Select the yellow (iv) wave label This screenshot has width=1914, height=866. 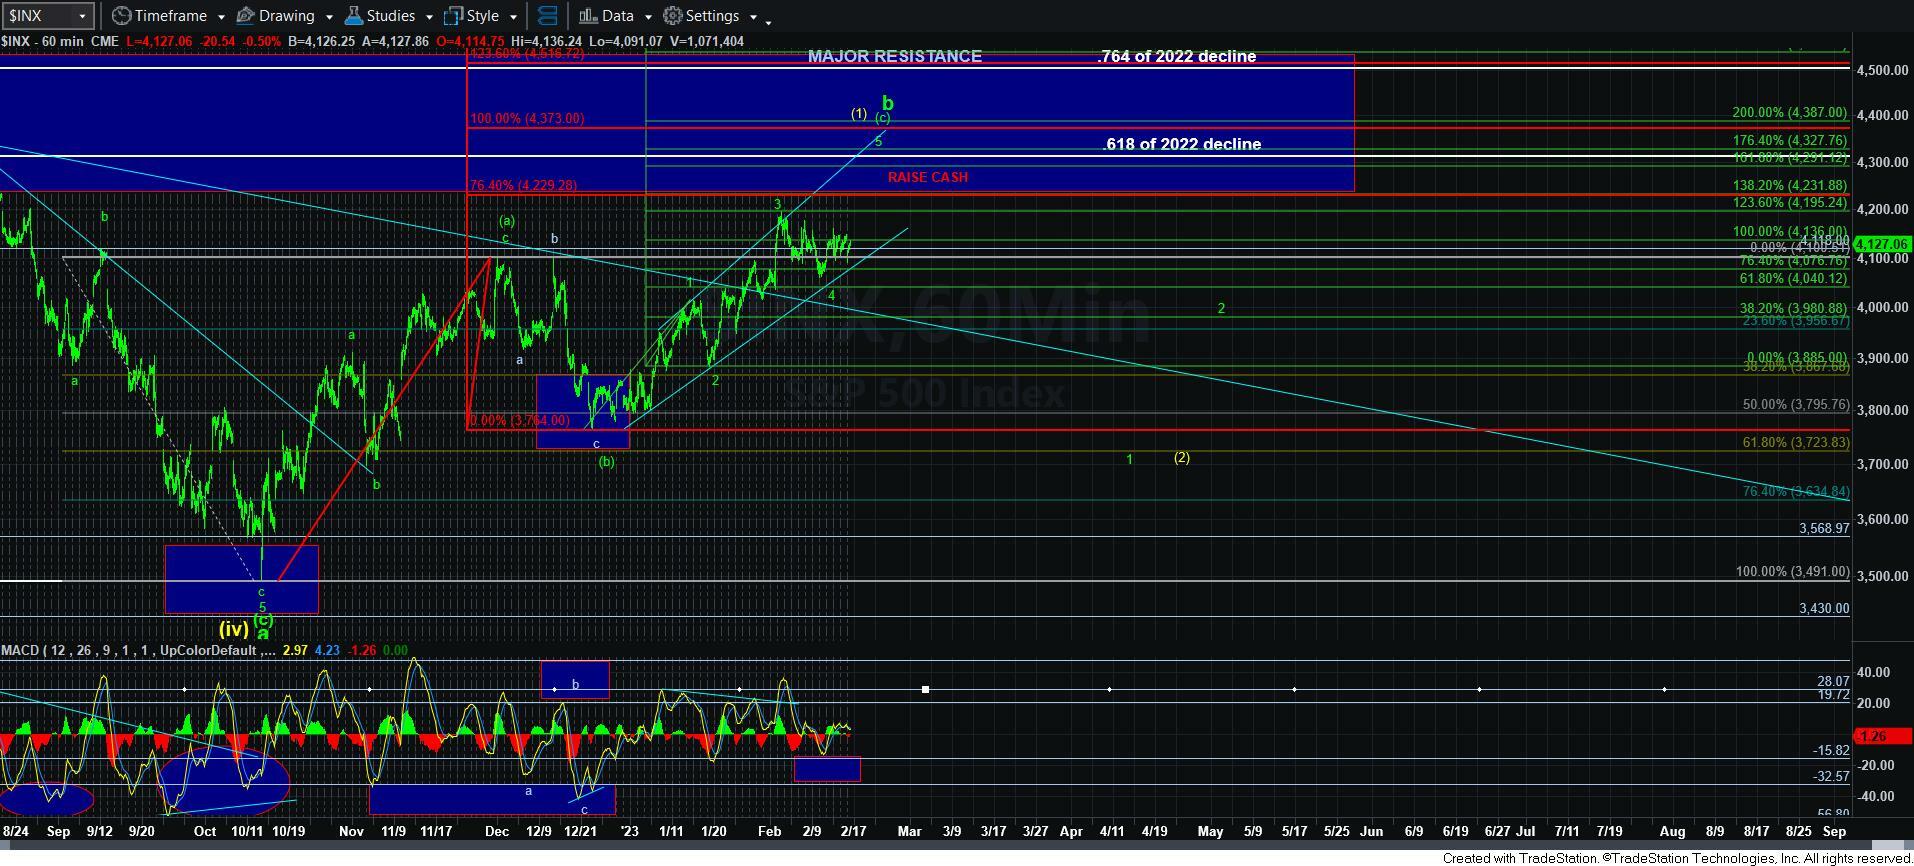coord(233,629)
